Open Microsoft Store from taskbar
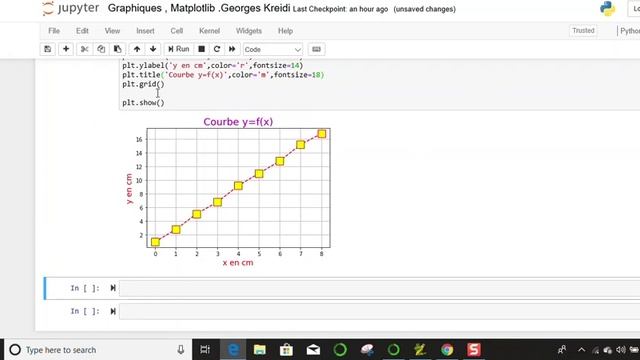 pos(287,350)
